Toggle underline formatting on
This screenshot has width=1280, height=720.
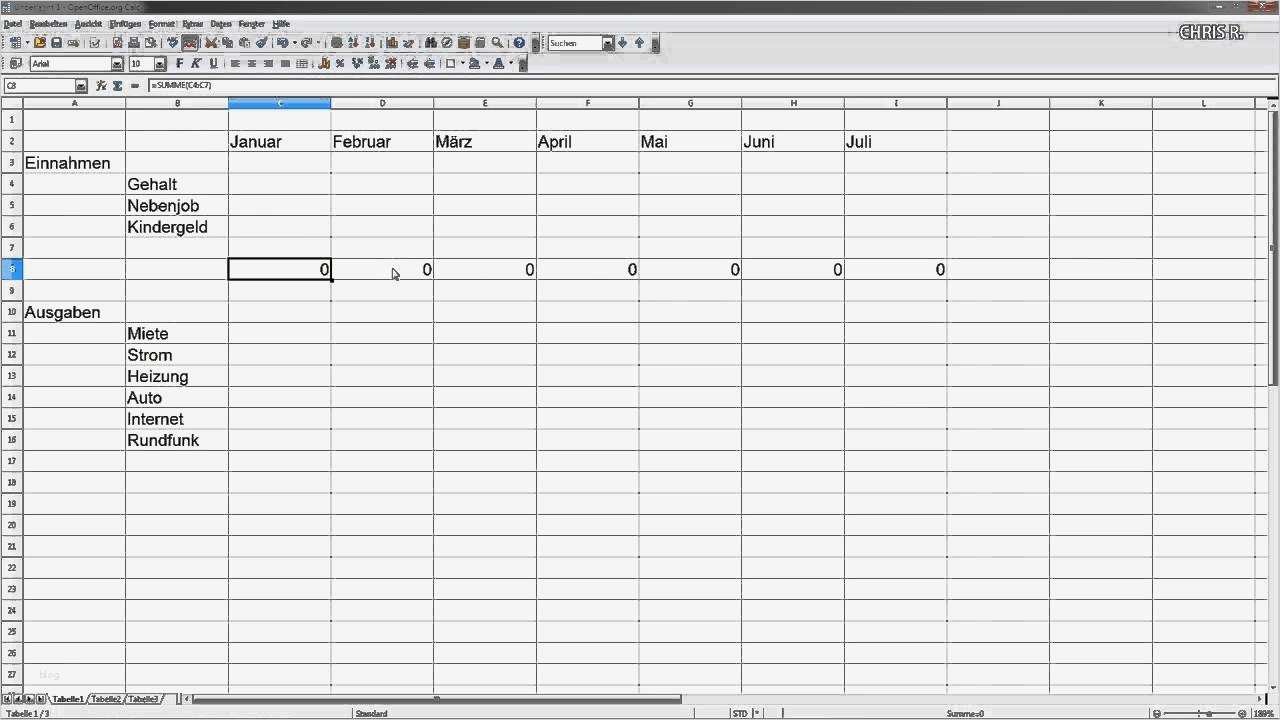pyautogui.click(x=213, y=63)
